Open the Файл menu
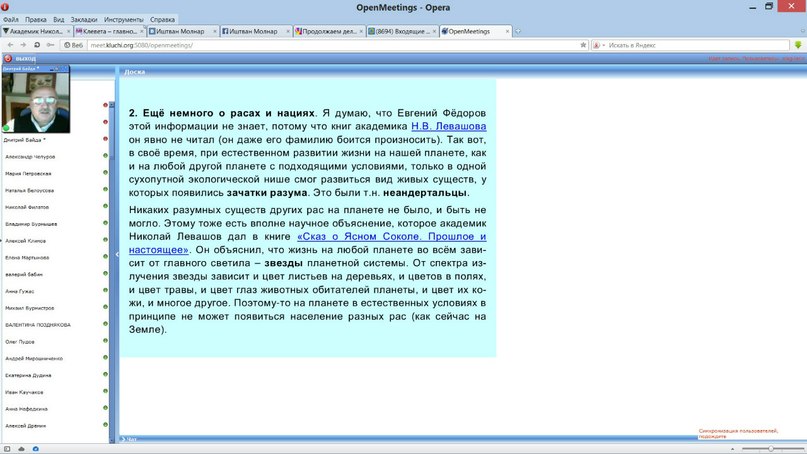This screenshot has height=454, width=807. (x=11, y=20)
